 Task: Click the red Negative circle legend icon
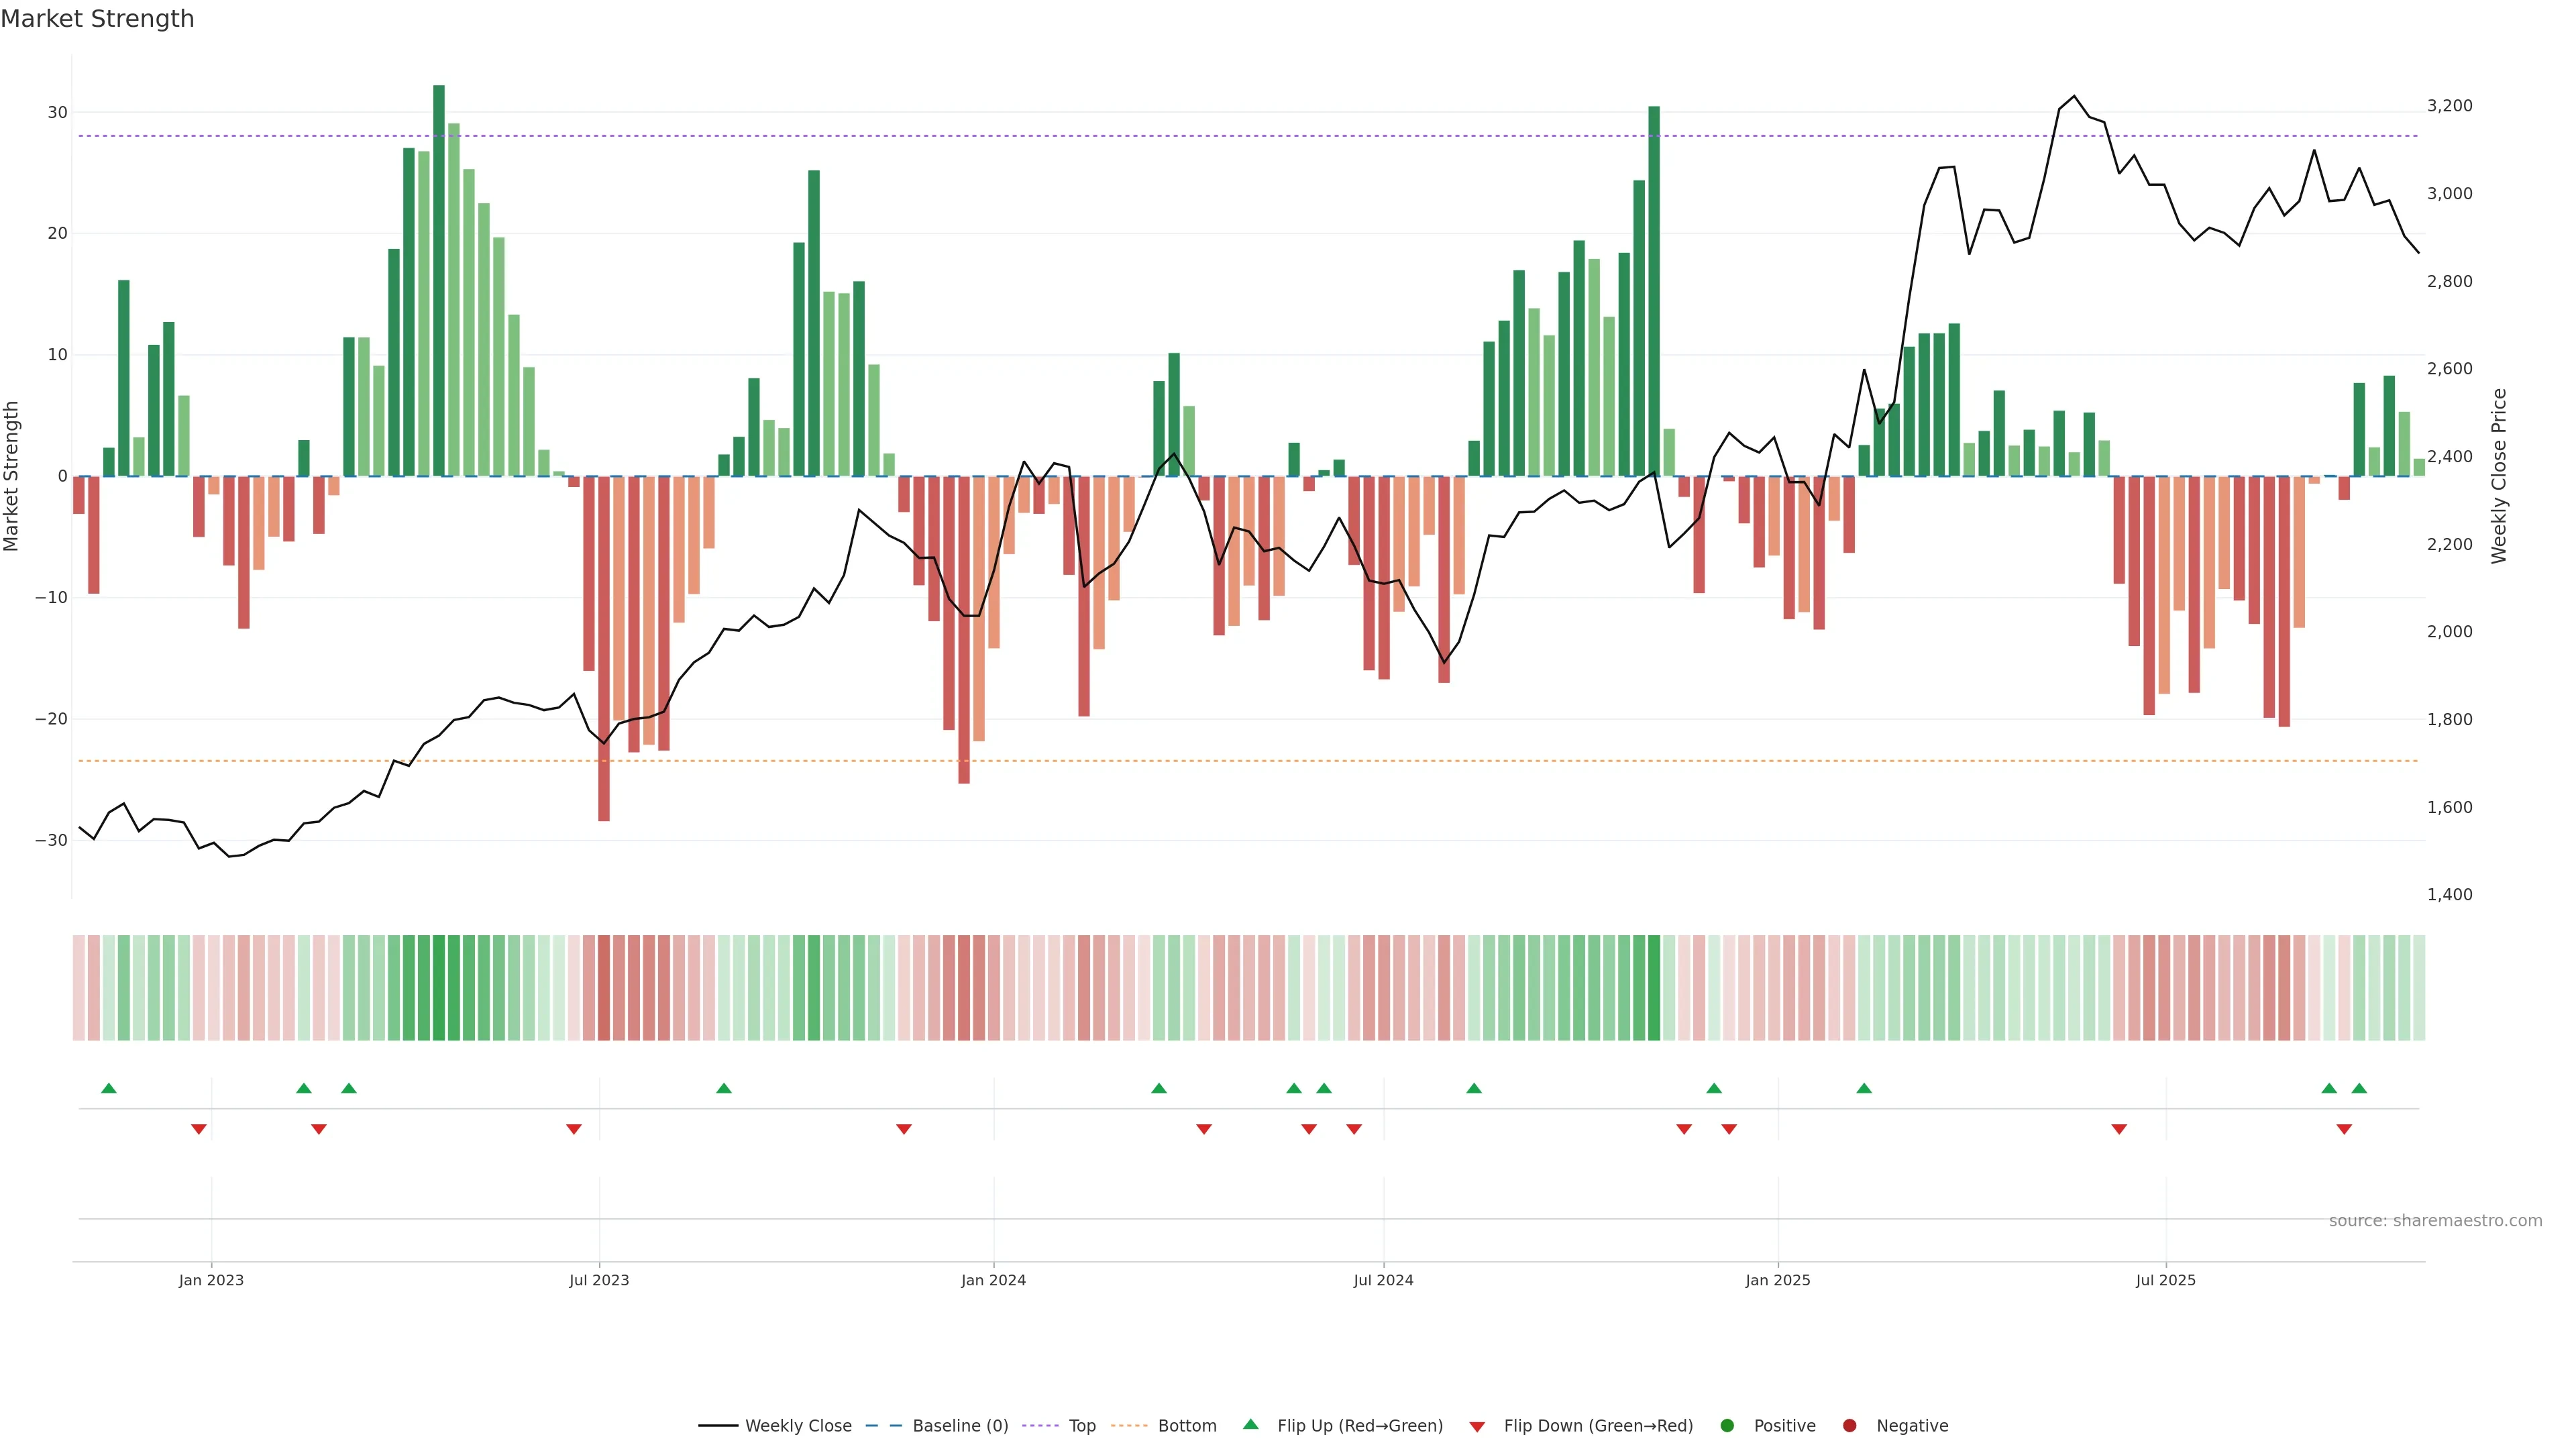1849,1426
